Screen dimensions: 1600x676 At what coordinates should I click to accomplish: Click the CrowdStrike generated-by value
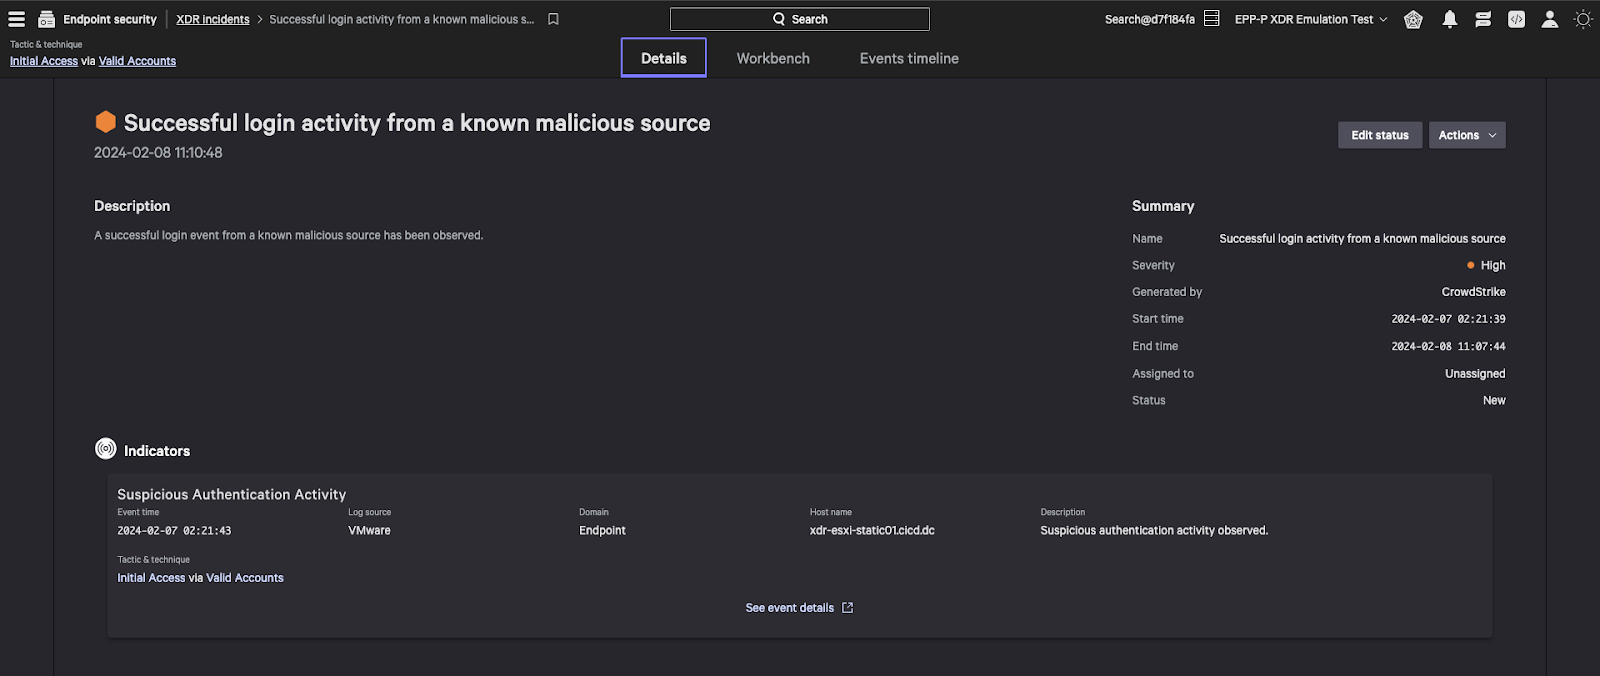[x=1473, y=292]
